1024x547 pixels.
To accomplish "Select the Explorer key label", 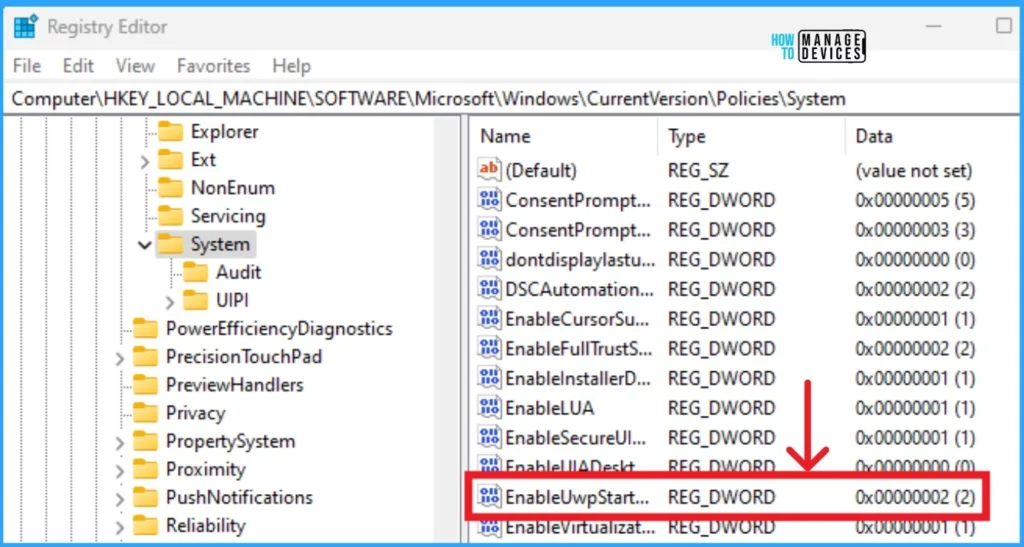I will coord(225,132).
